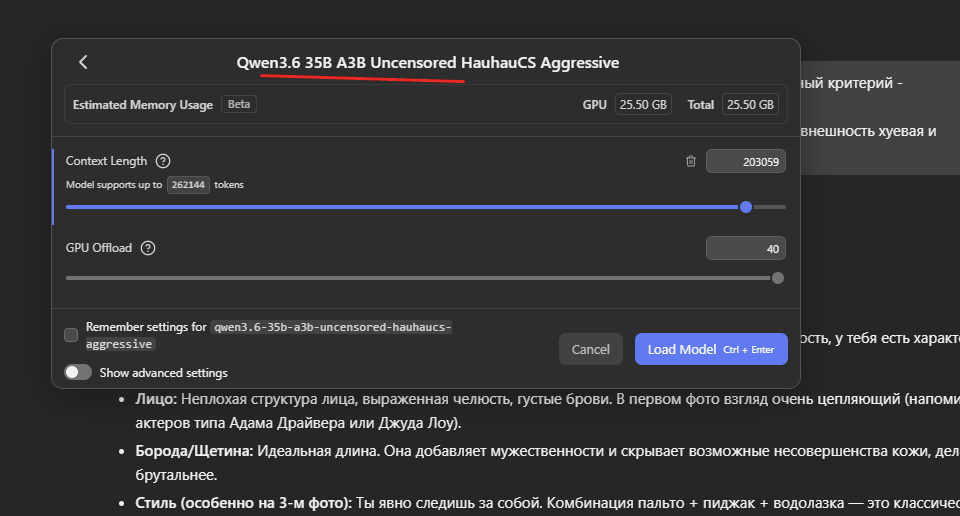This screenshot has width=960, height=516.
Task: Click the GPU 25.50 GB memory value
Action: pos(643,105)
